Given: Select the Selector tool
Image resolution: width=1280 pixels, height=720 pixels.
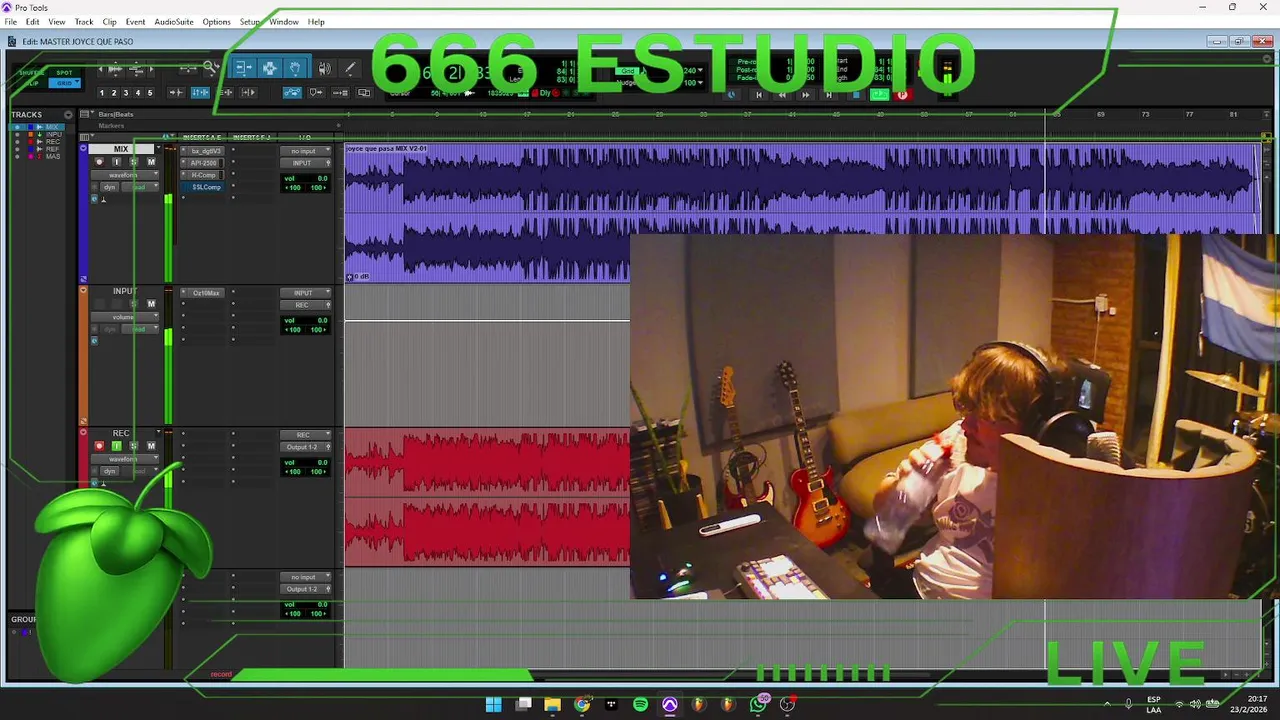Looking at the screenshot, I should [x=270, y=67].
